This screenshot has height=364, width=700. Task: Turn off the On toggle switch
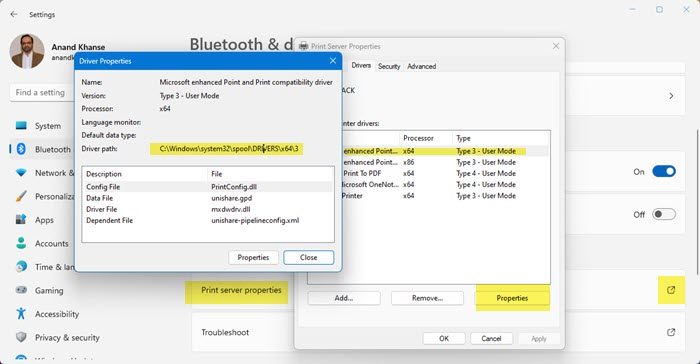tap(664, 172)
